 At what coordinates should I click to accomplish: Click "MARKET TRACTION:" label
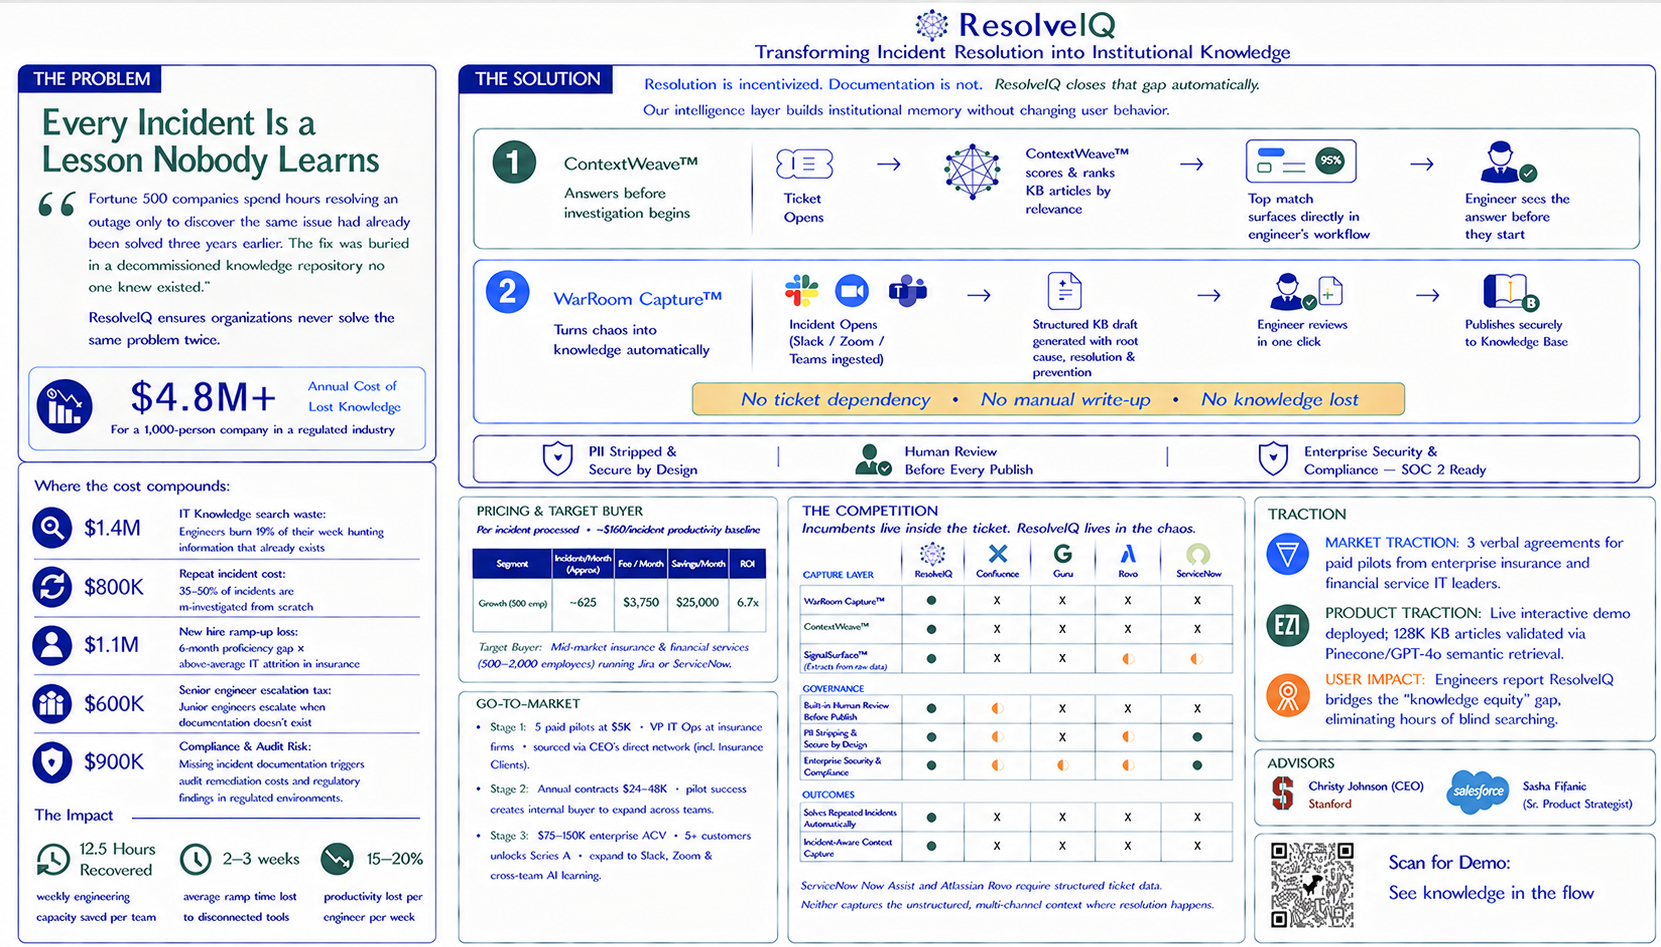[x=1392, y=542]
